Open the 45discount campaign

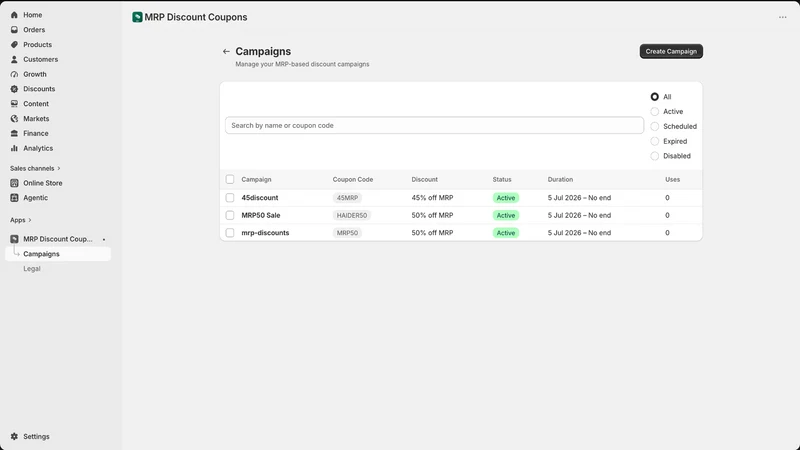point(260,197)
